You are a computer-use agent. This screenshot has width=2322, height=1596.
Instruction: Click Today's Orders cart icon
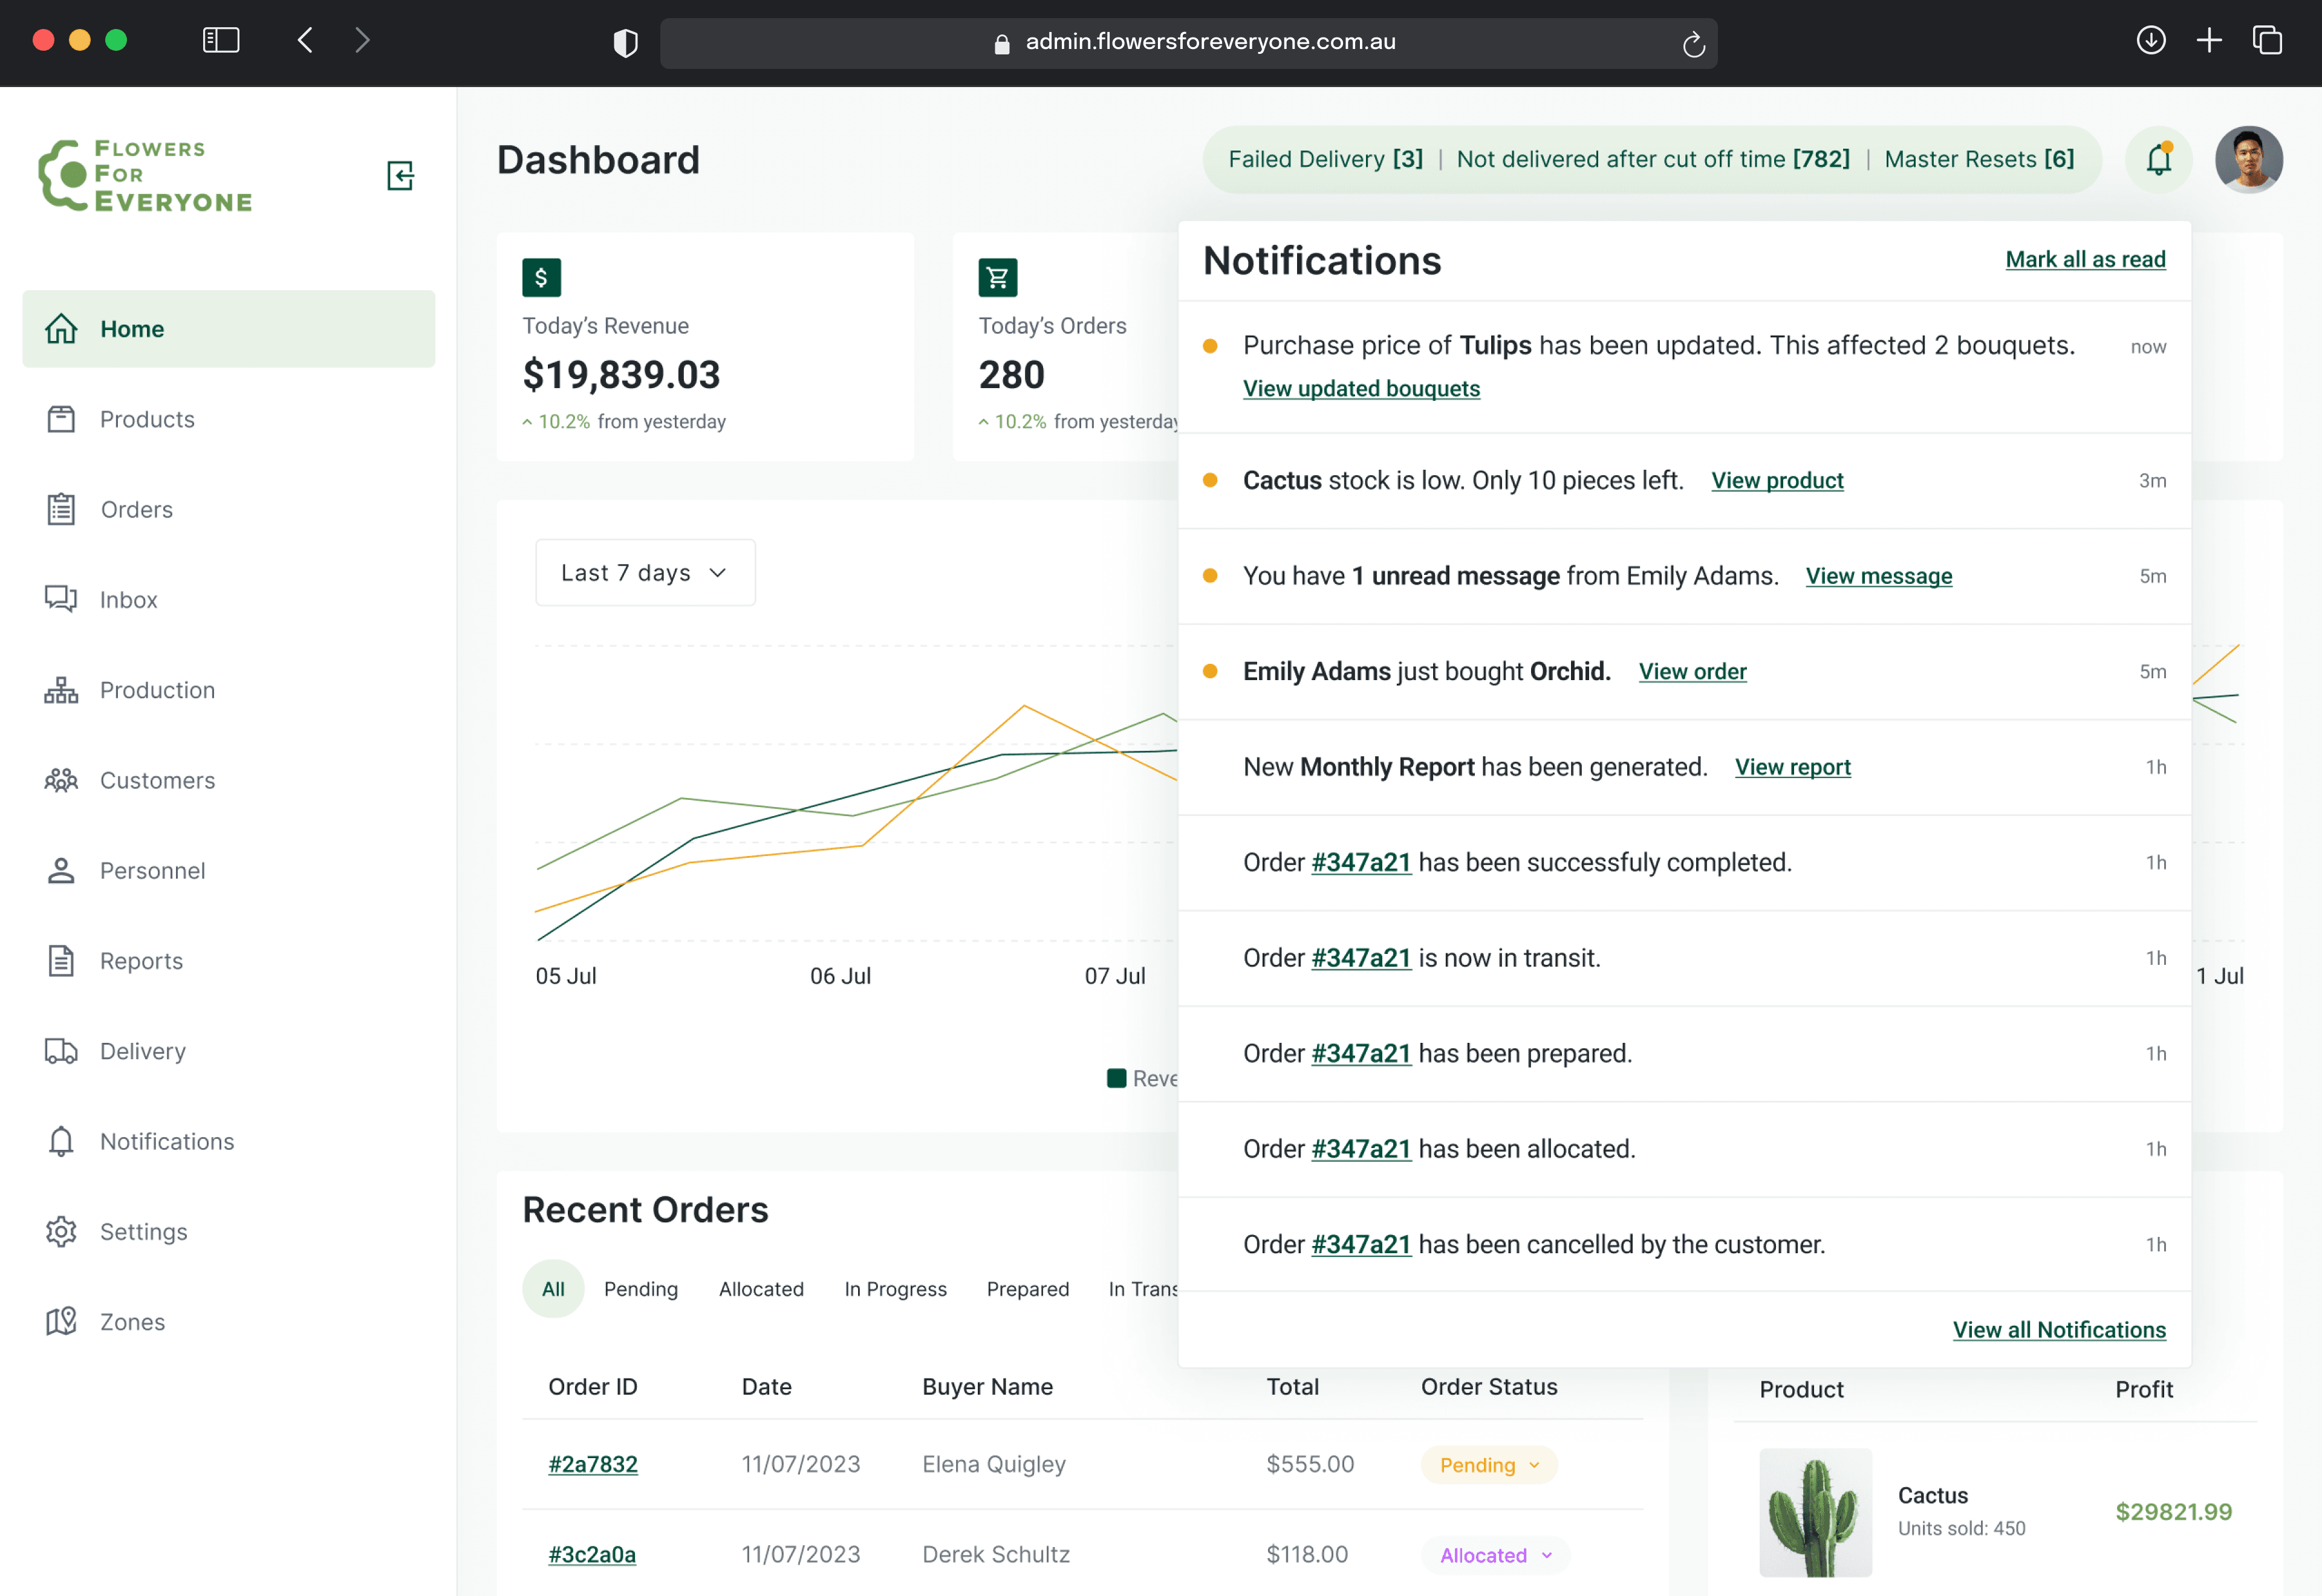[997, 278]
